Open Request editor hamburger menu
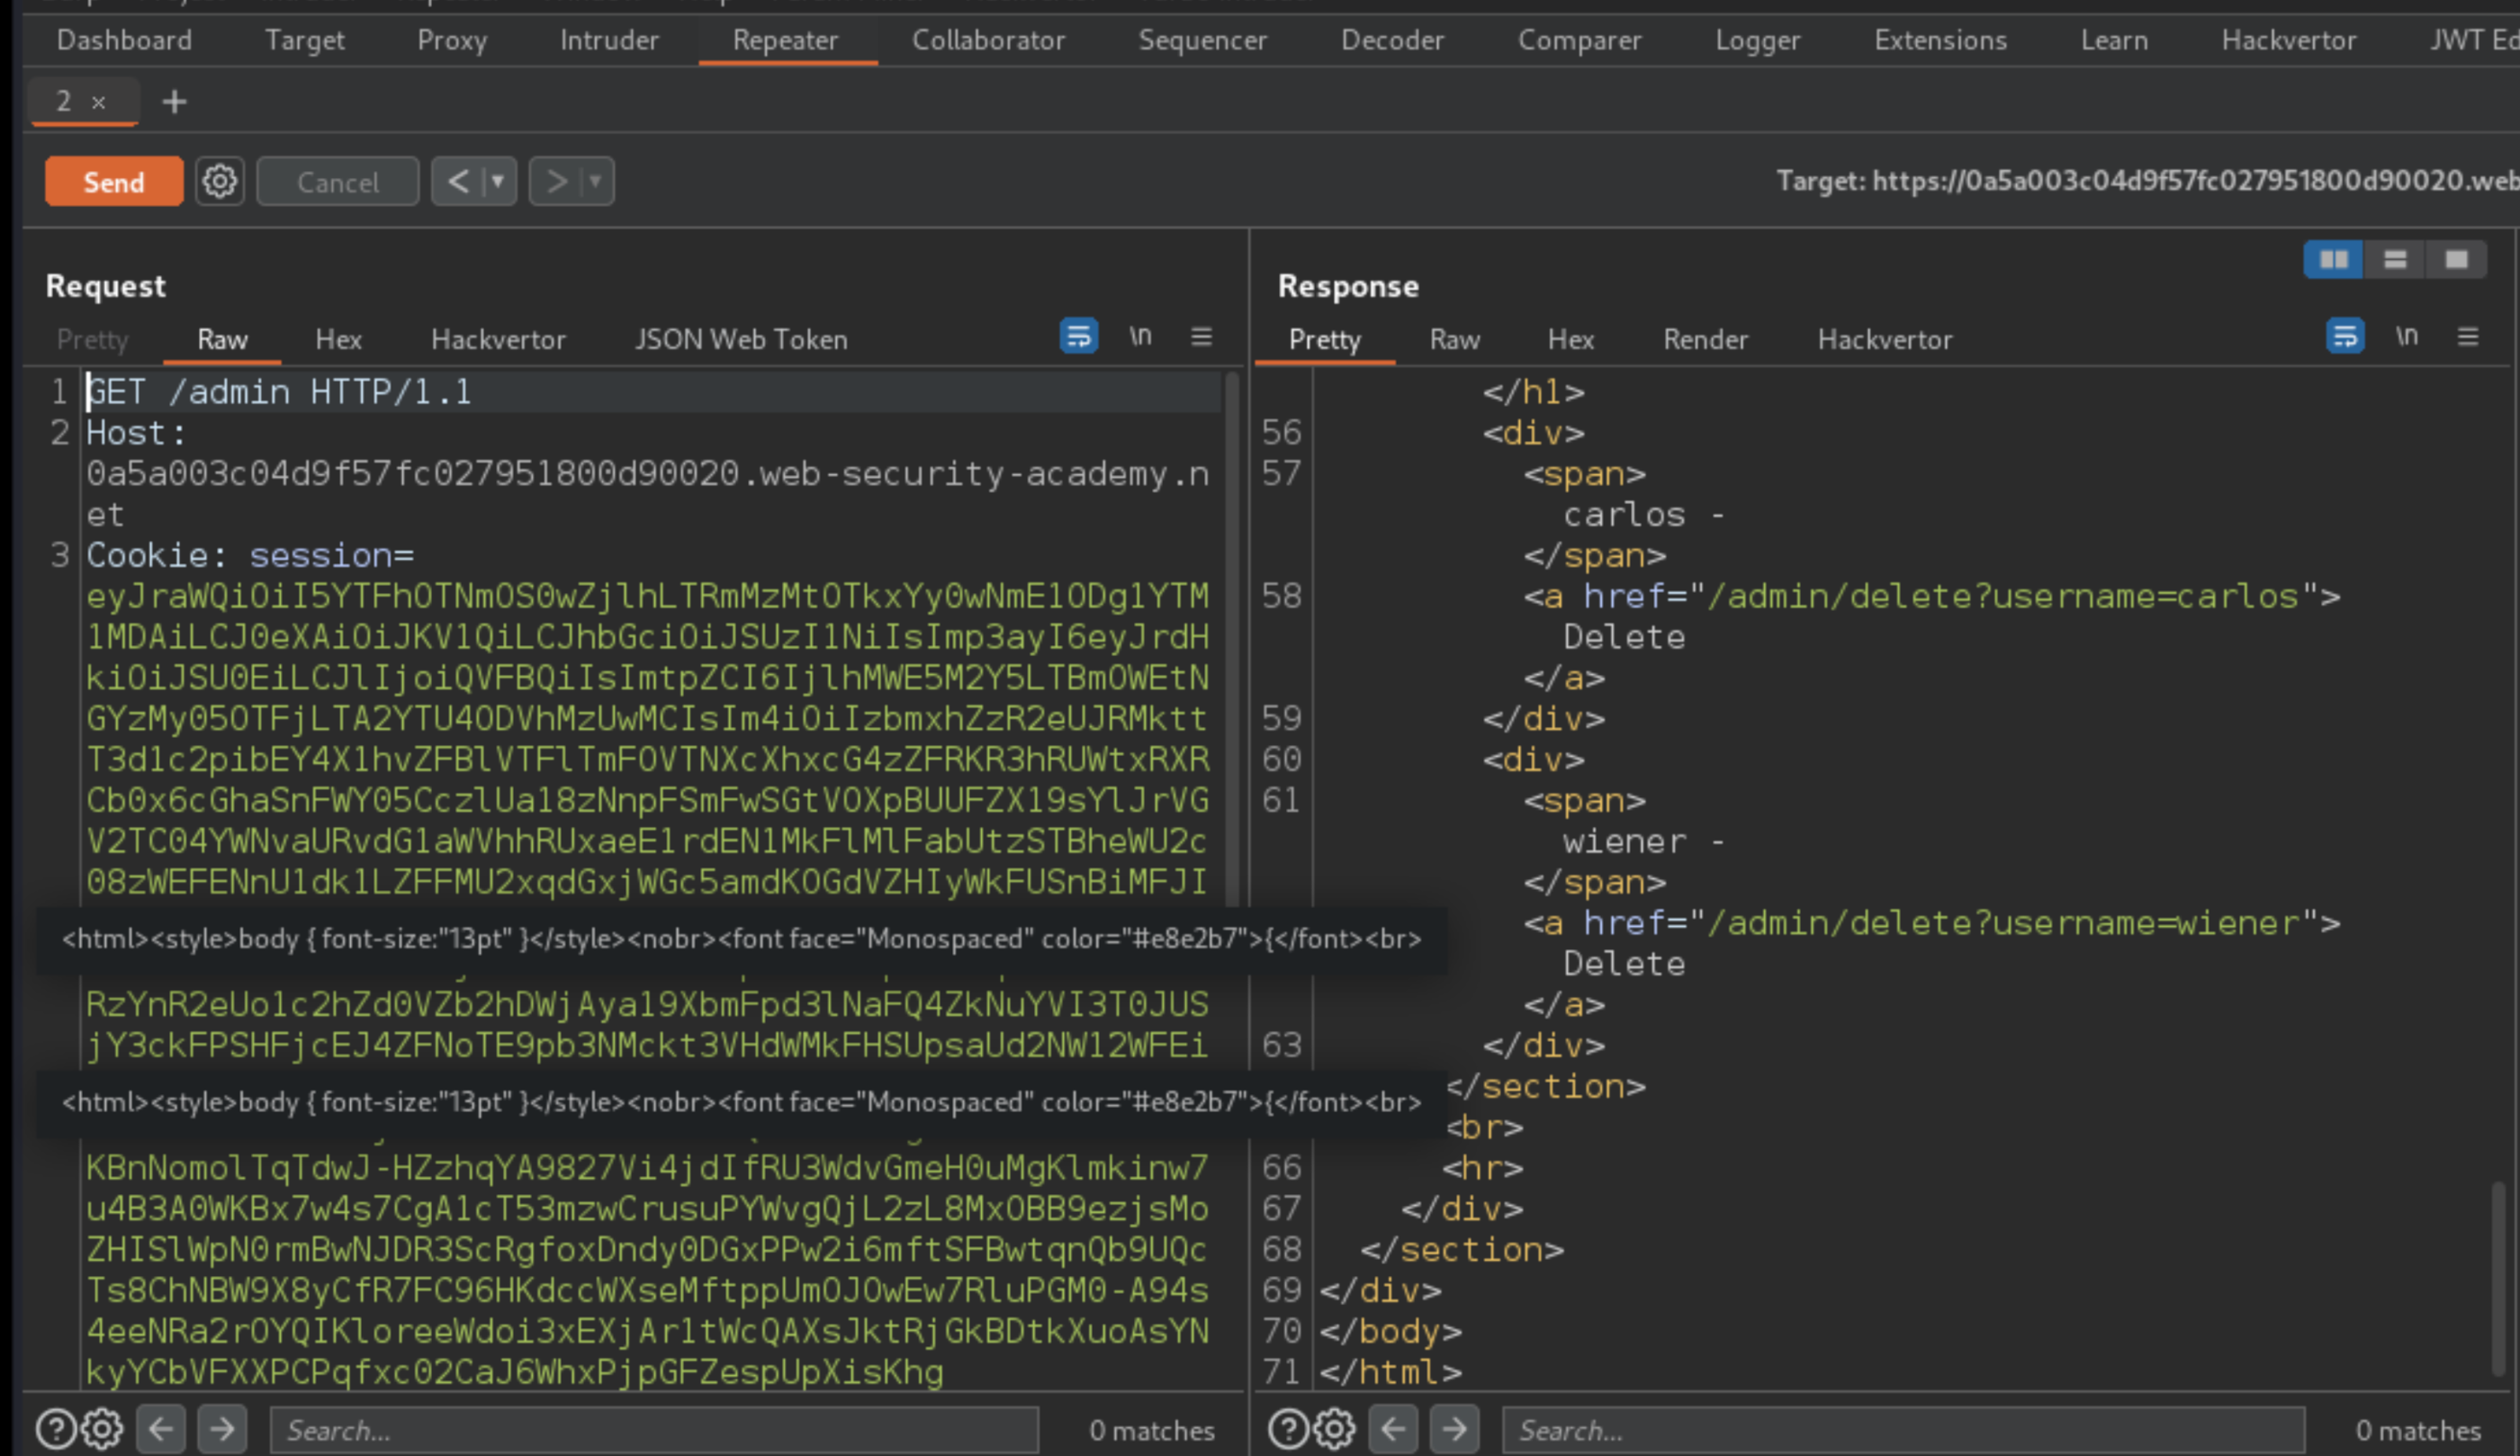This screenshot has height=1456, width=2520. 1202,336
